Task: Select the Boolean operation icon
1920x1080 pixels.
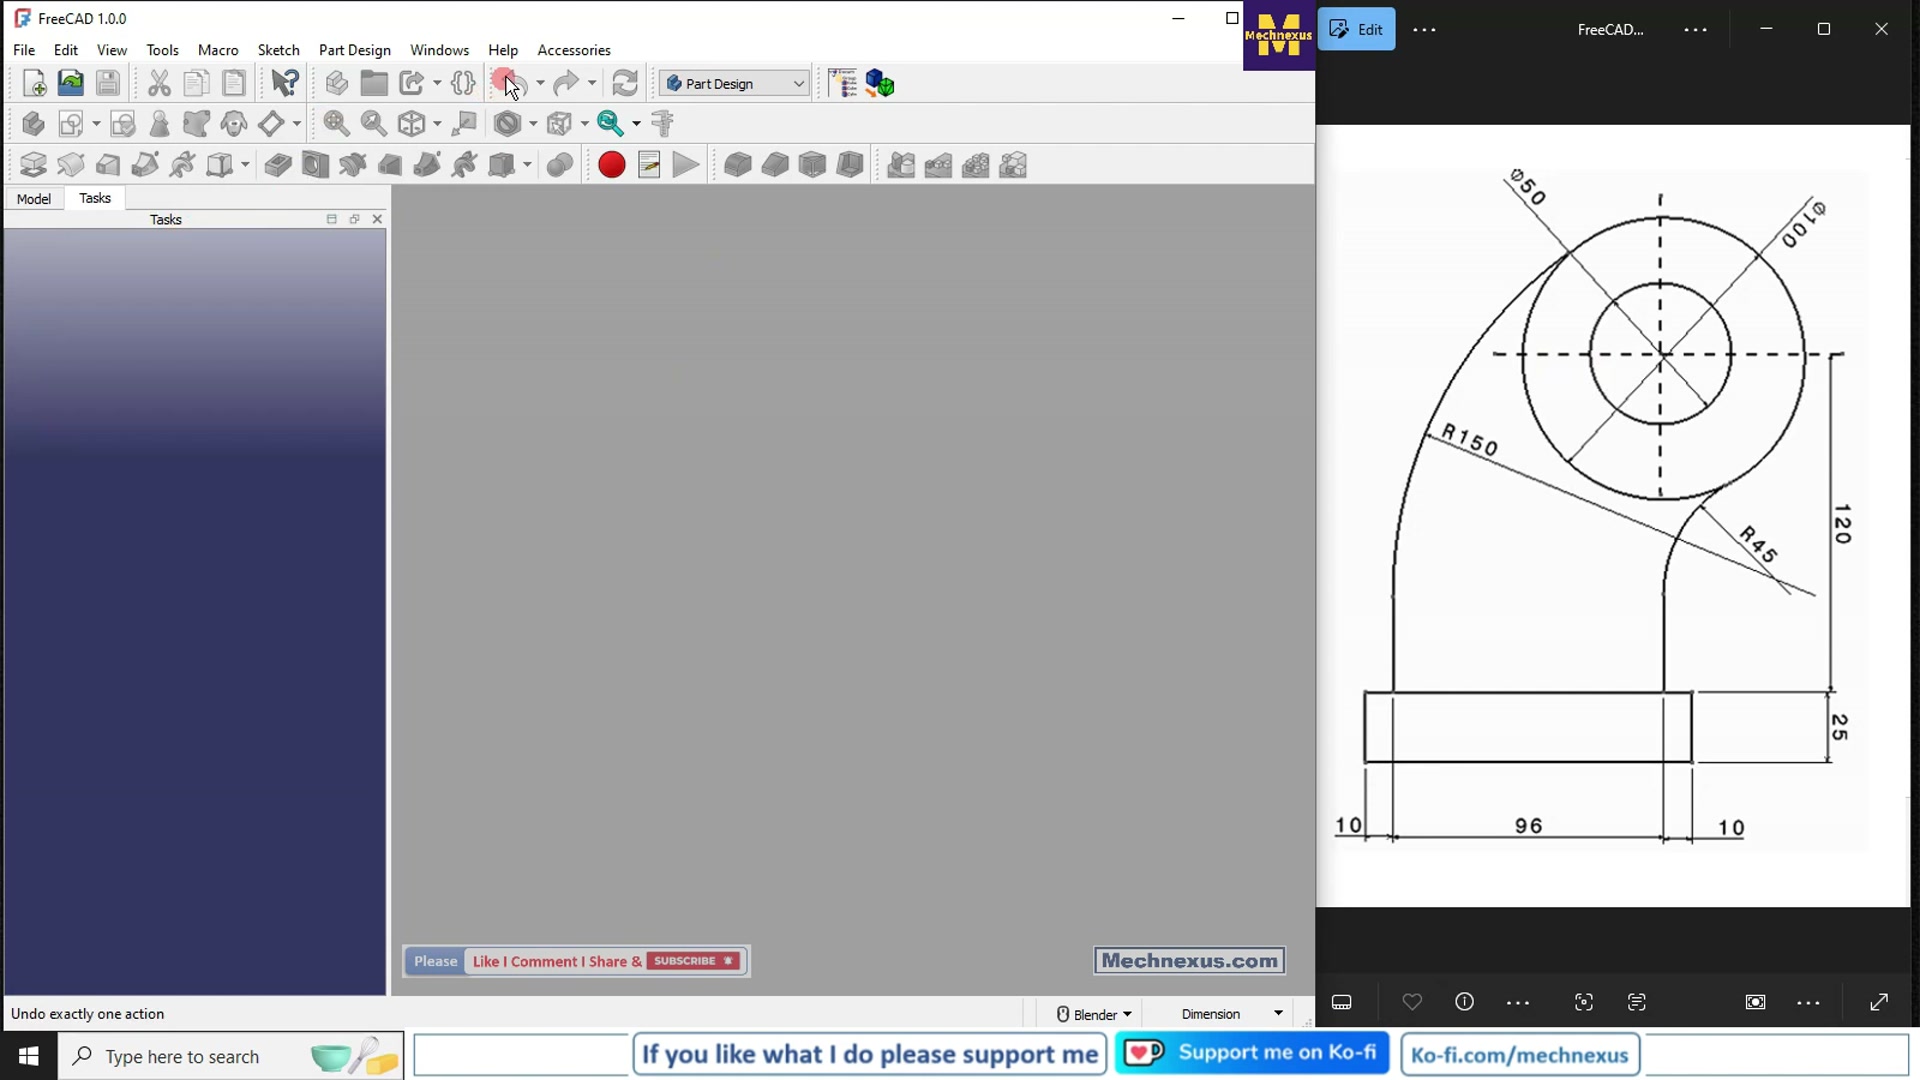Action: (560, 165)
